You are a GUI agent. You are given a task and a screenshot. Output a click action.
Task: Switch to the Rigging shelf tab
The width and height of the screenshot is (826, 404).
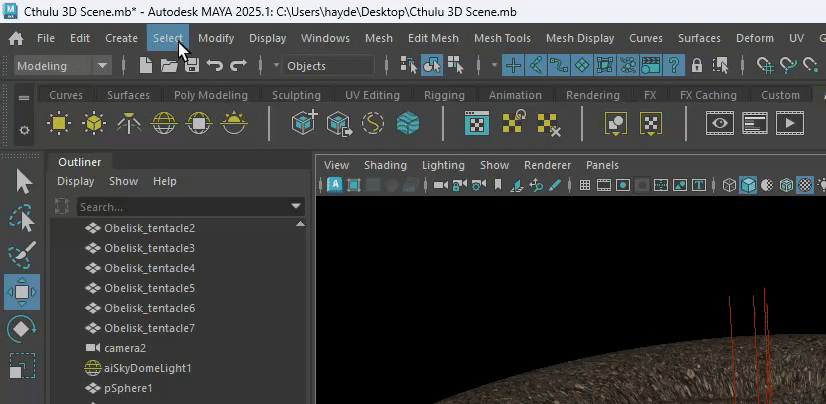point(444,95)
